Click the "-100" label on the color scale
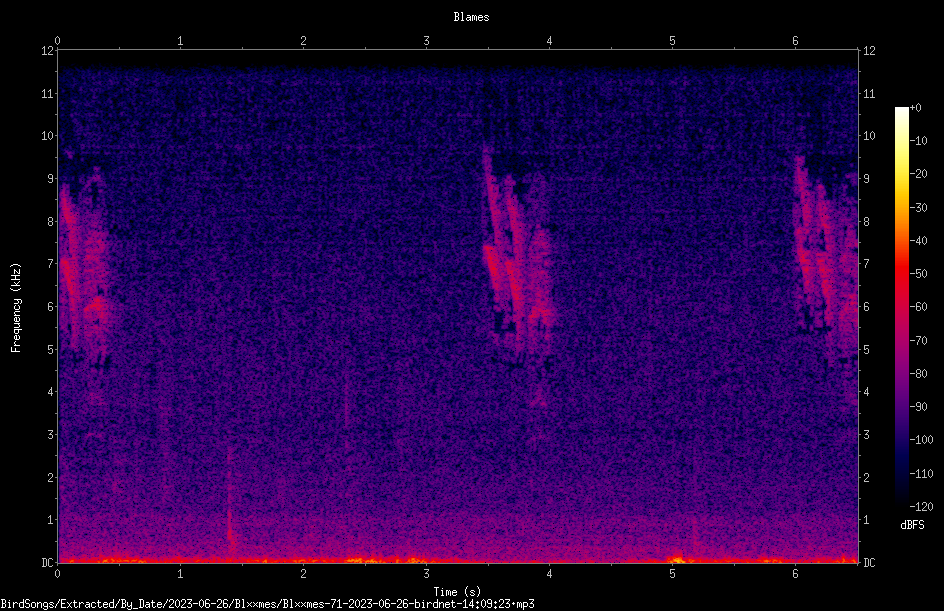This screenshot has height=611, width=944. (x=921, y=440)
